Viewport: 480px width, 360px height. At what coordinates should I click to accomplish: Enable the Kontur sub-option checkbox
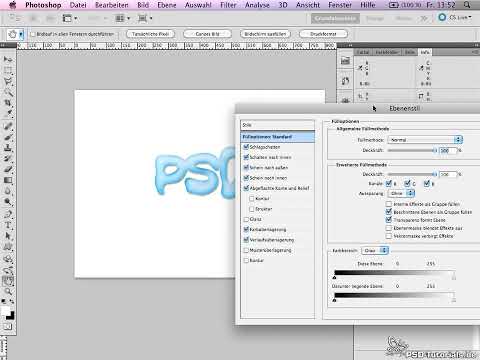252,198
